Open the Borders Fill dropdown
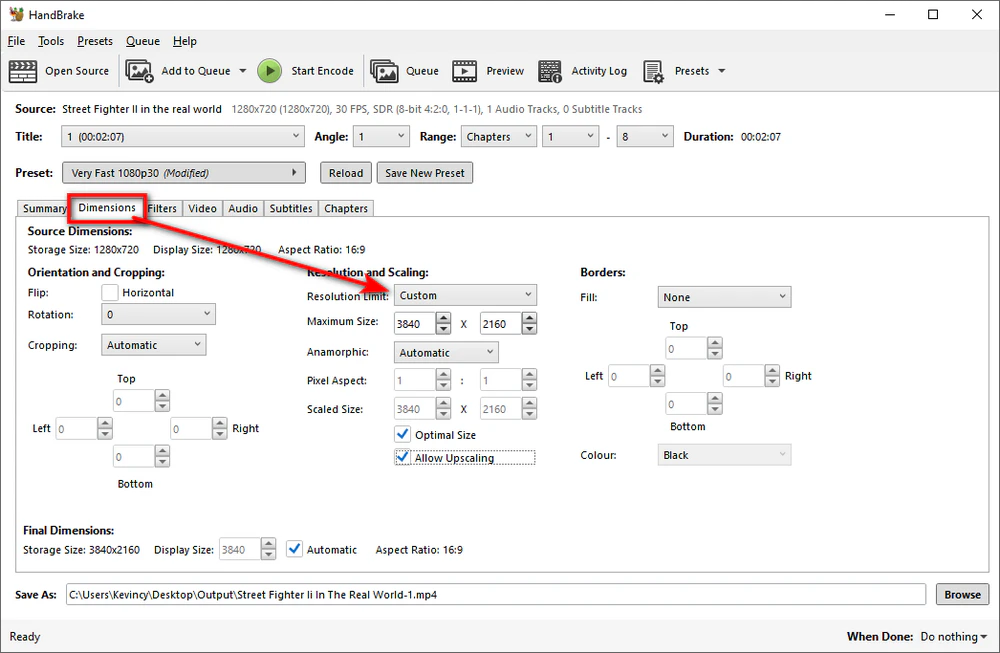1000x653 pixels. (724, 296)
